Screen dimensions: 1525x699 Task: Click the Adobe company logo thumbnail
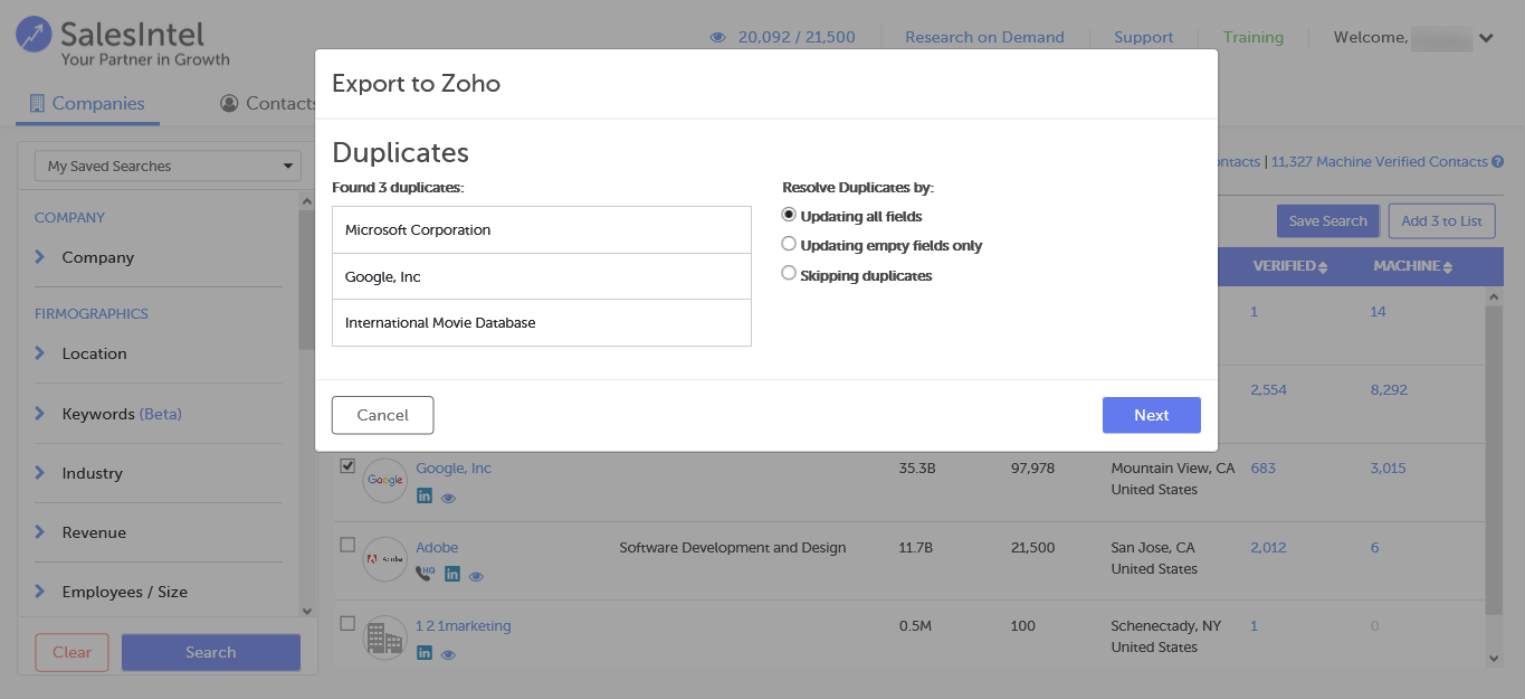385,559
